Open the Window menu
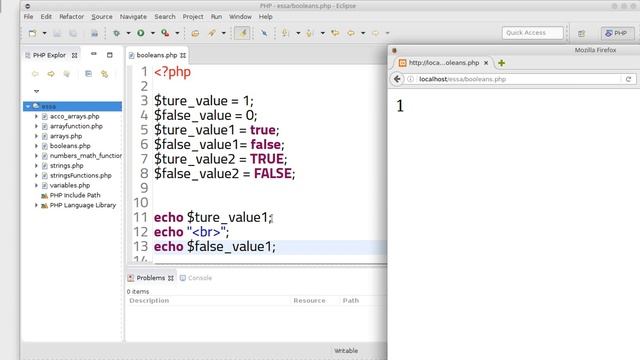 pos(240,17)
